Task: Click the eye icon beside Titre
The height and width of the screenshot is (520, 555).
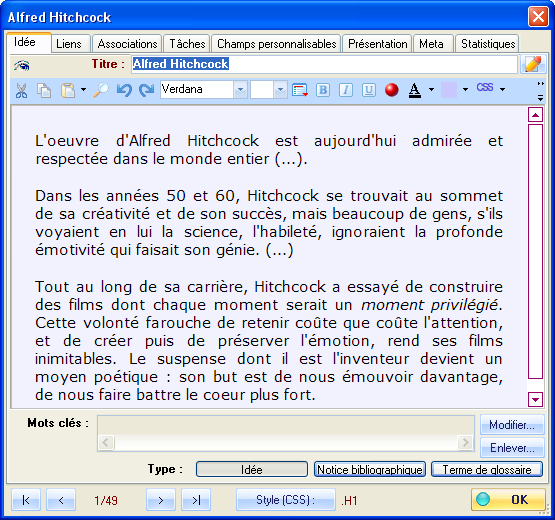Action: [x=22, y=65]
